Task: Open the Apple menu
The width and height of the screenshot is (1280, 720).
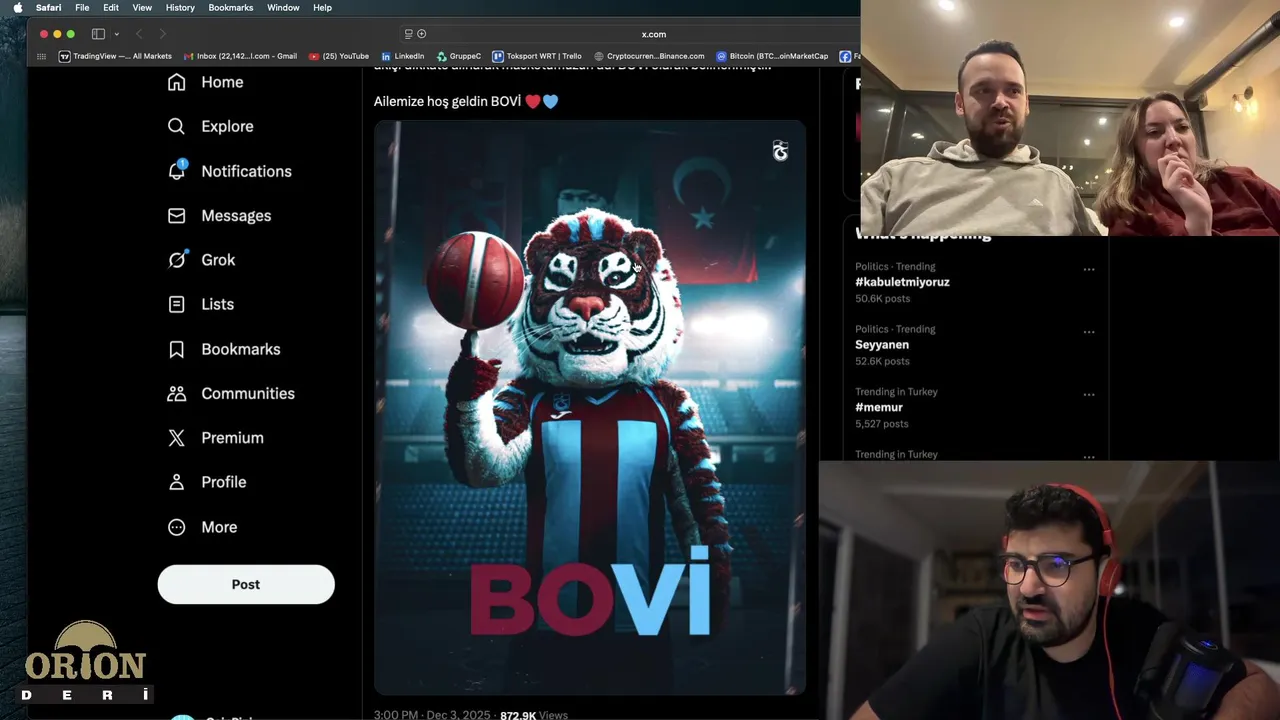Action: click(x=17, y=7)
